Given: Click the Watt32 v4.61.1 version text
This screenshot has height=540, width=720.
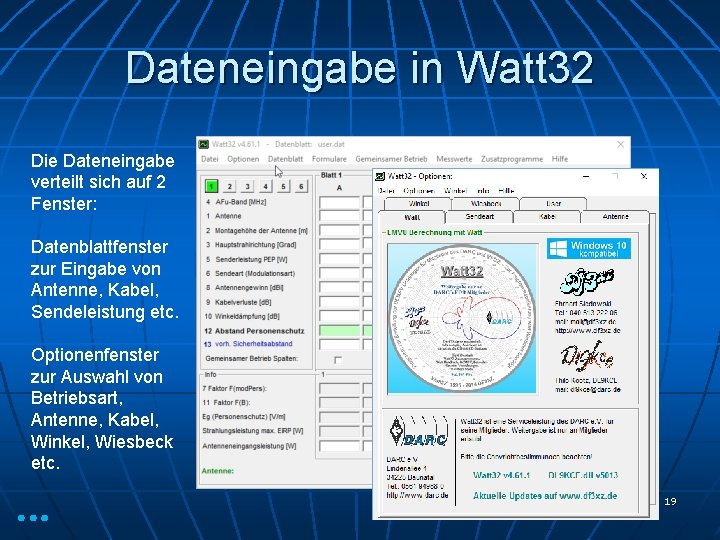Looking at the screenshot, I should (x=501, y=475).
